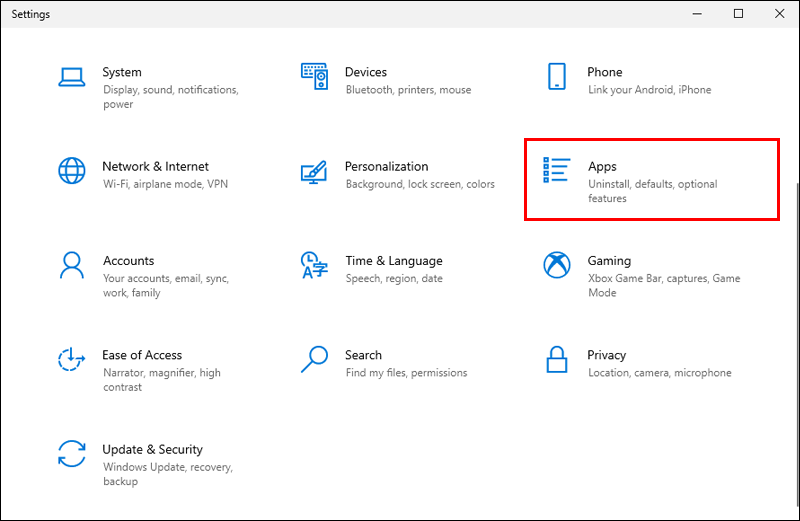This screenshot has height=521, width=800.
Task: Click the System laptop icon
Action: (71, 76)
